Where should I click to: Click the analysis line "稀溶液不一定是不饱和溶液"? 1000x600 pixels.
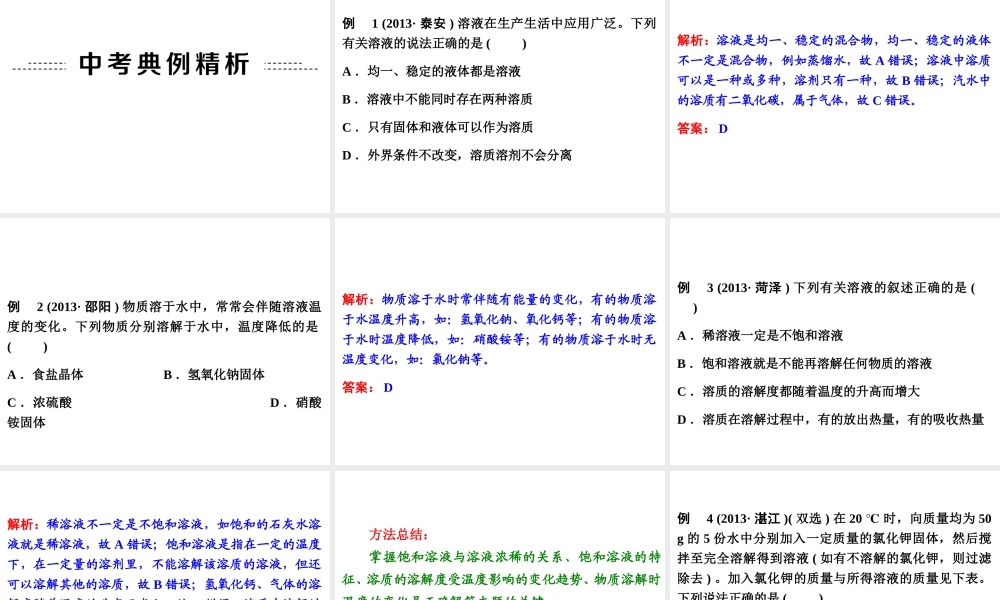[x=126, y=524]
